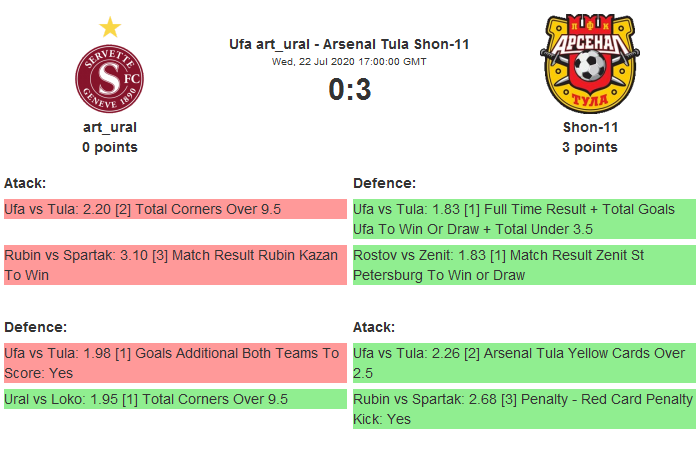Screen dimensions: 700x460
Task: Select the Ural vs Loko corners bet
Action: [x=175, y=400]
